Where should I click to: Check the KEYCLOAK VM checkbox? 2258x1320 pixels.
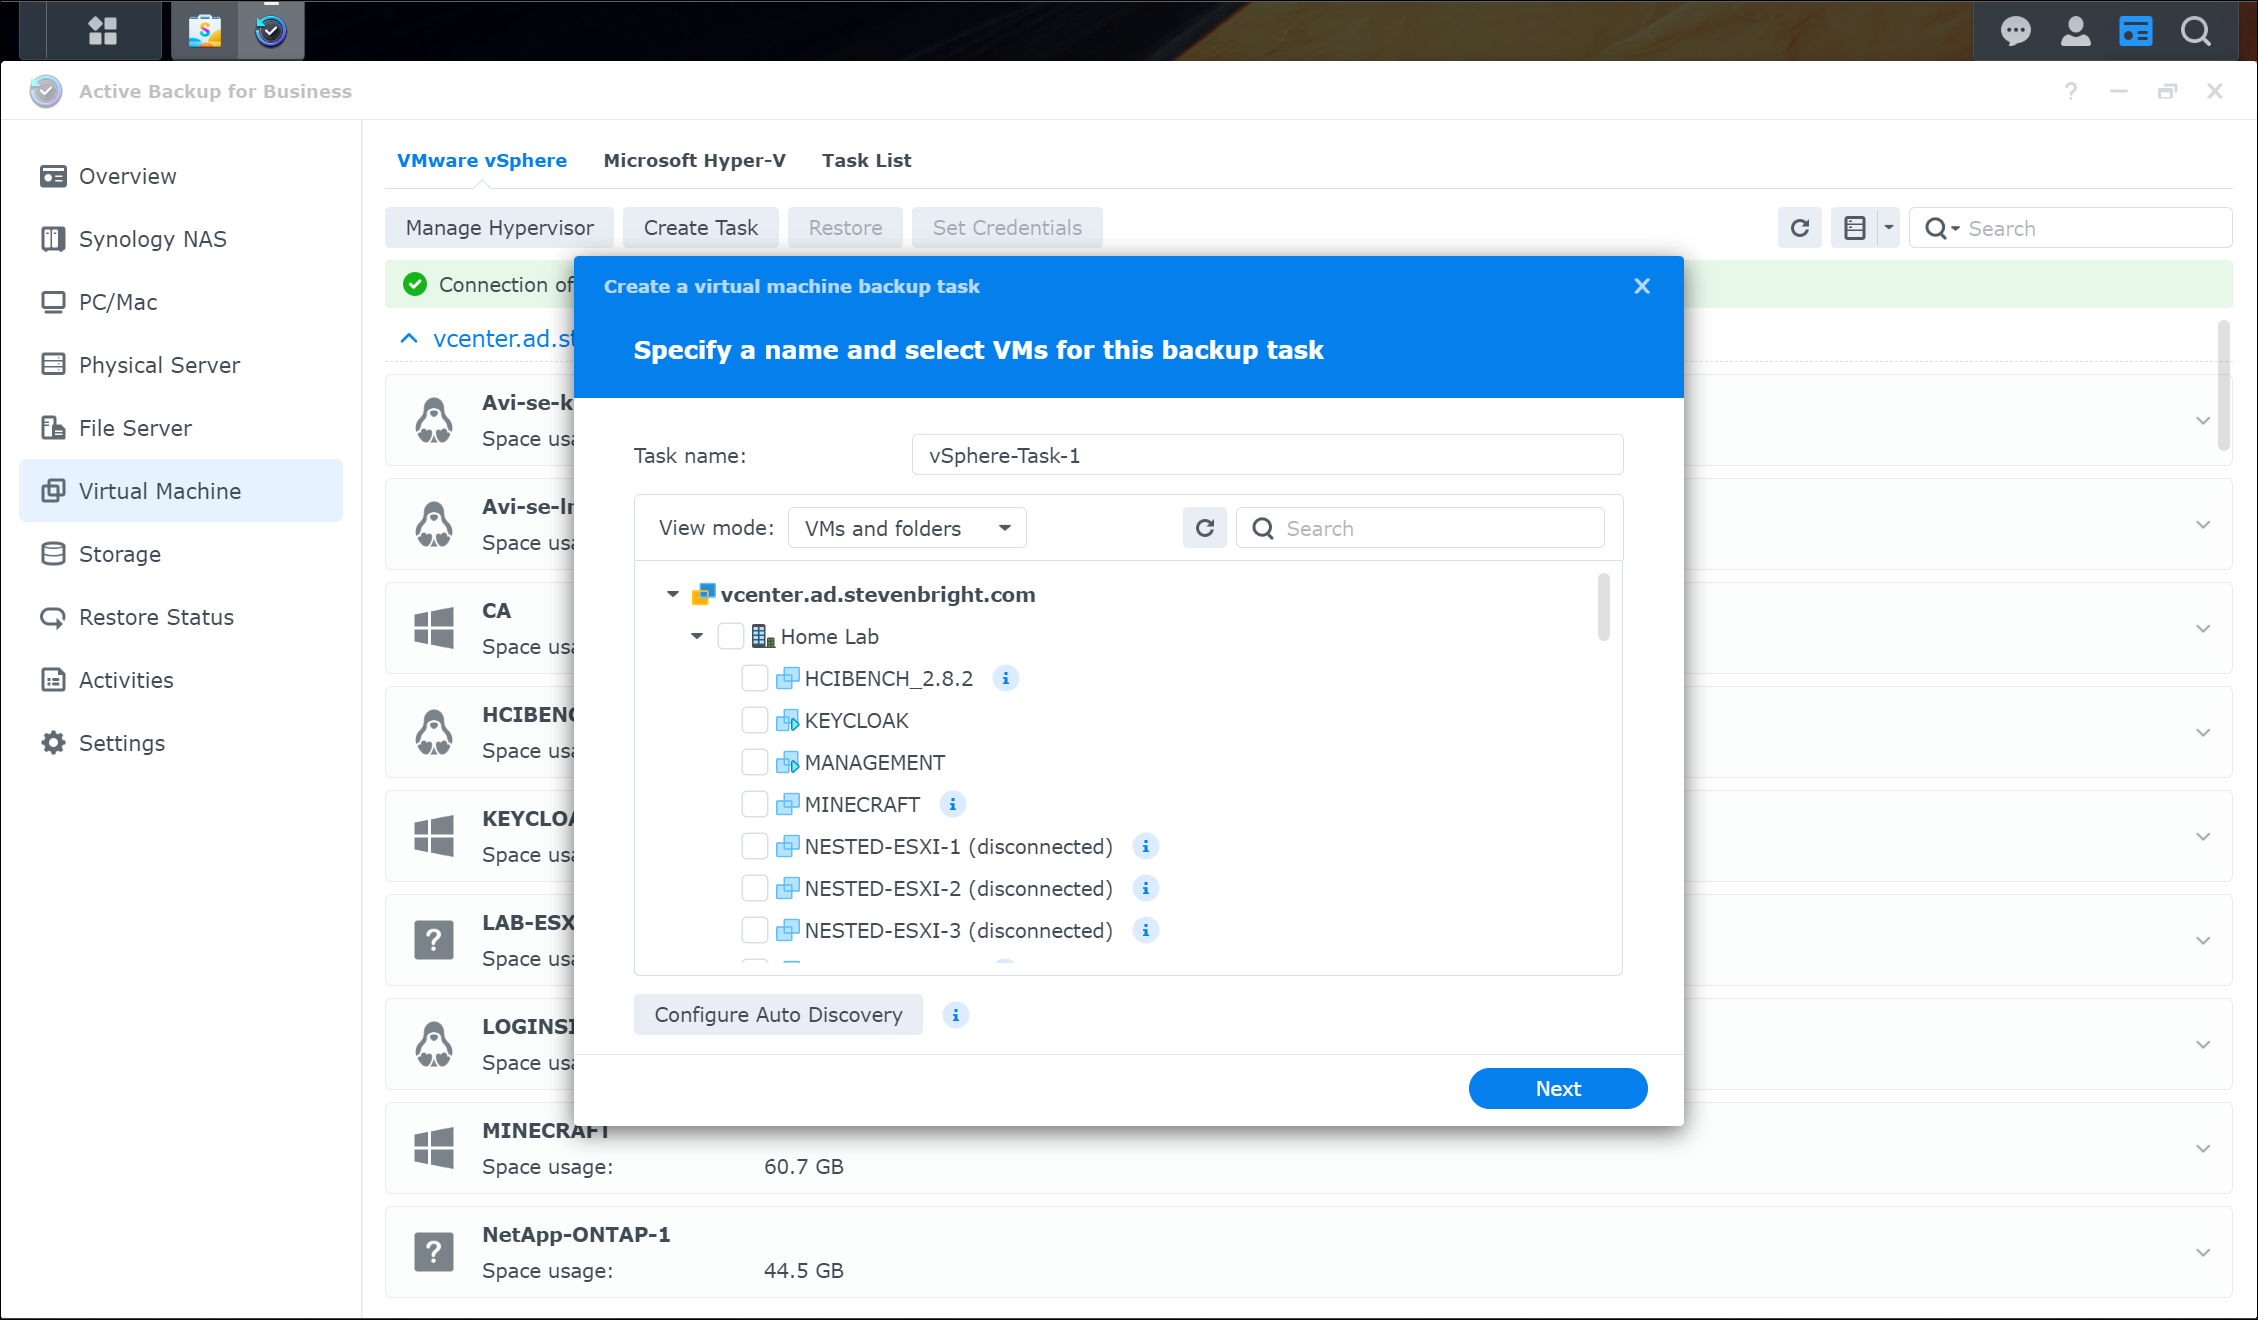pos(755,721)
